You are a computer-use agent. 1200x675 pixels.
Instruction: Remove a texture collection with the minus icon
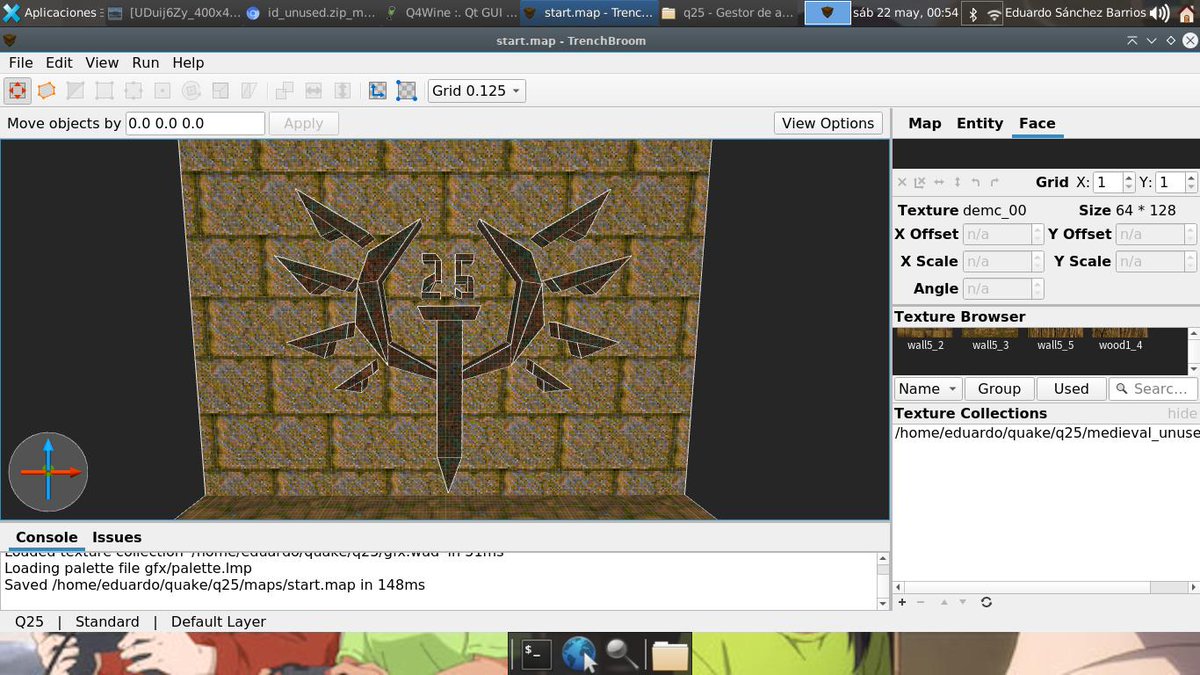920,602
